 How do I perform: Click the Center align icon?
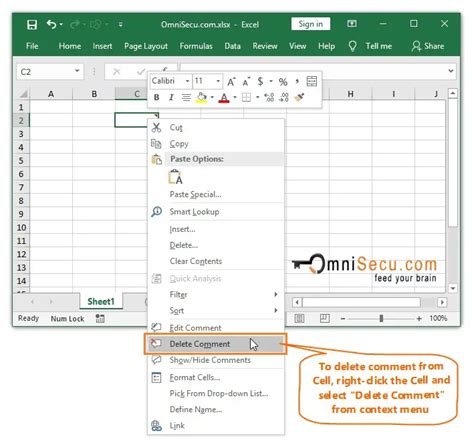click(186, 97)
